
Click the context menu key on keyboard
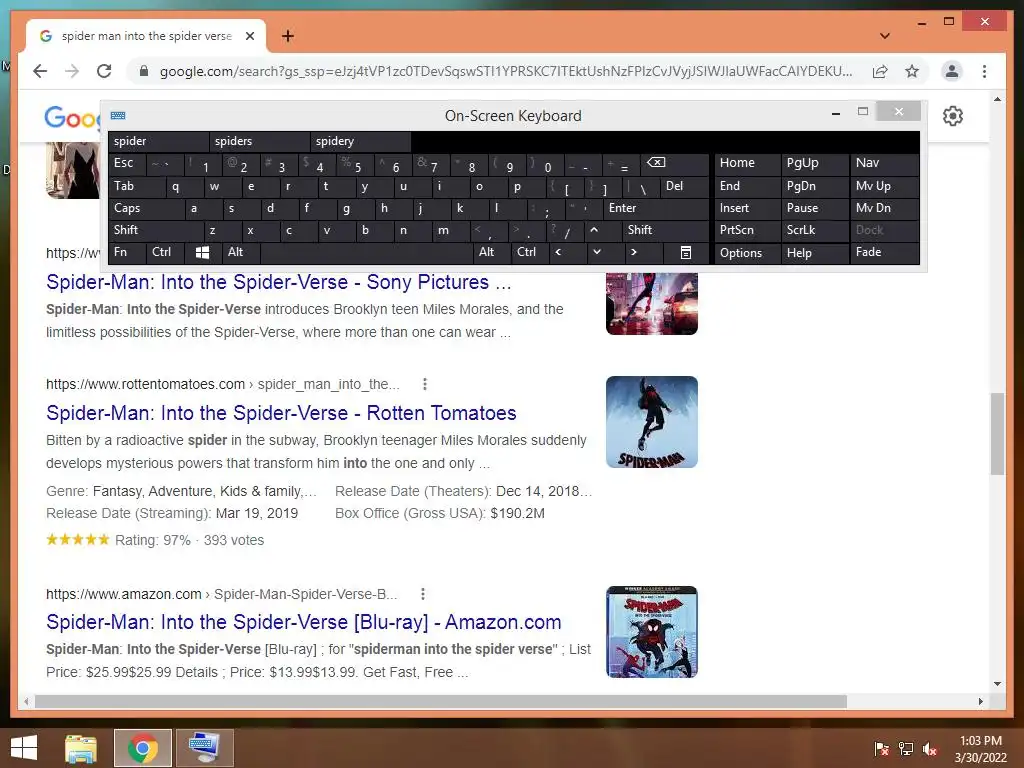click(685, 252)
